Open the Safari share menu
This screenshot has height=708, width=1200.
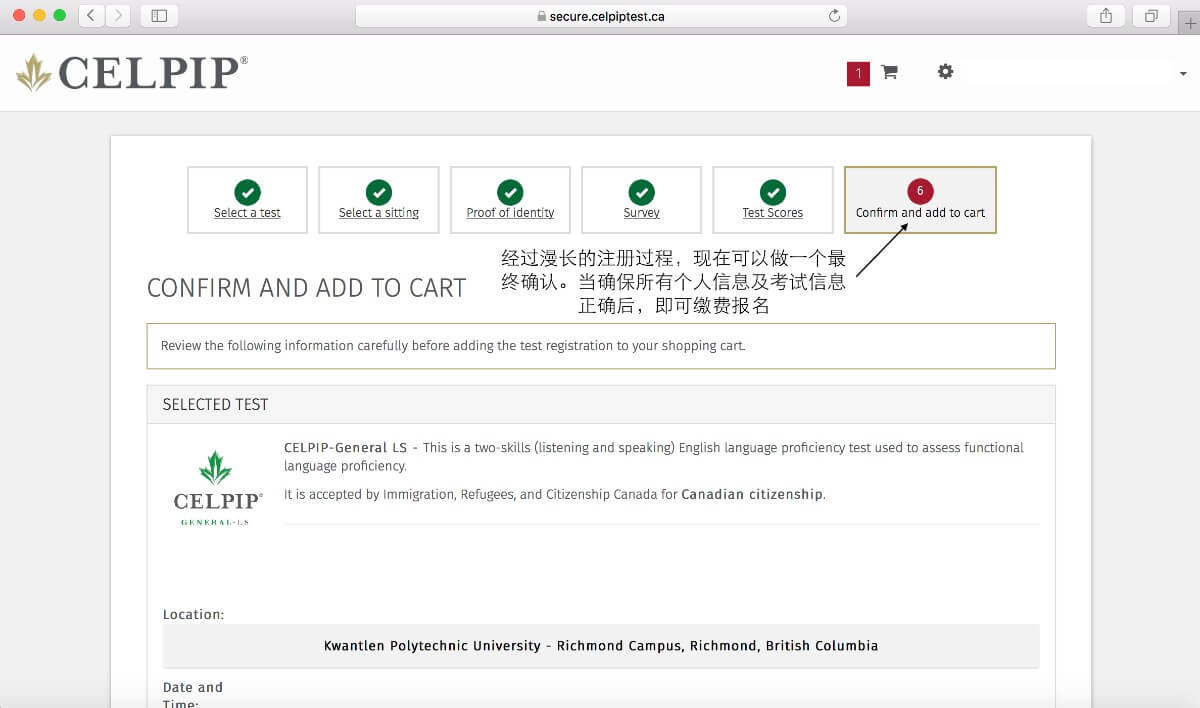(x=1106, y=15)
